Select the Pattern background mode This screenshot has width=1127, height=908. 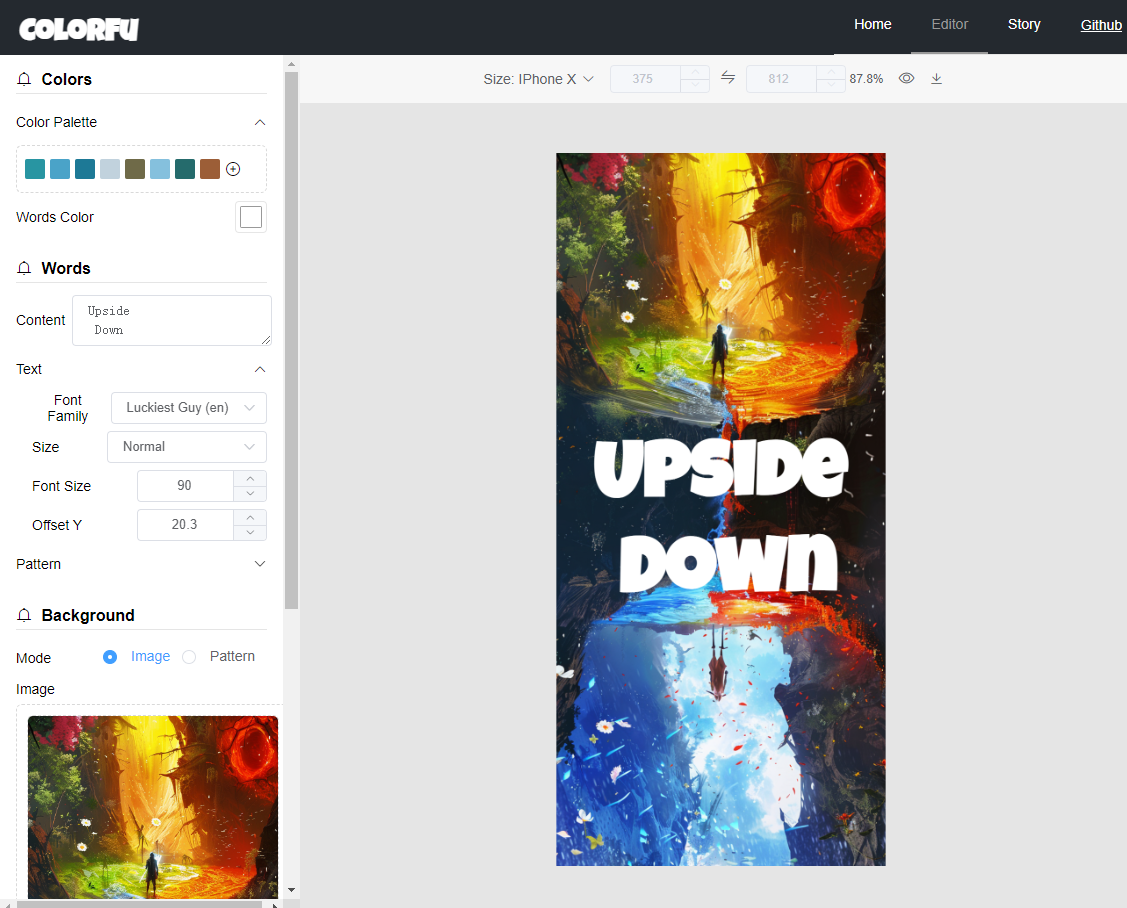[189, 657]
